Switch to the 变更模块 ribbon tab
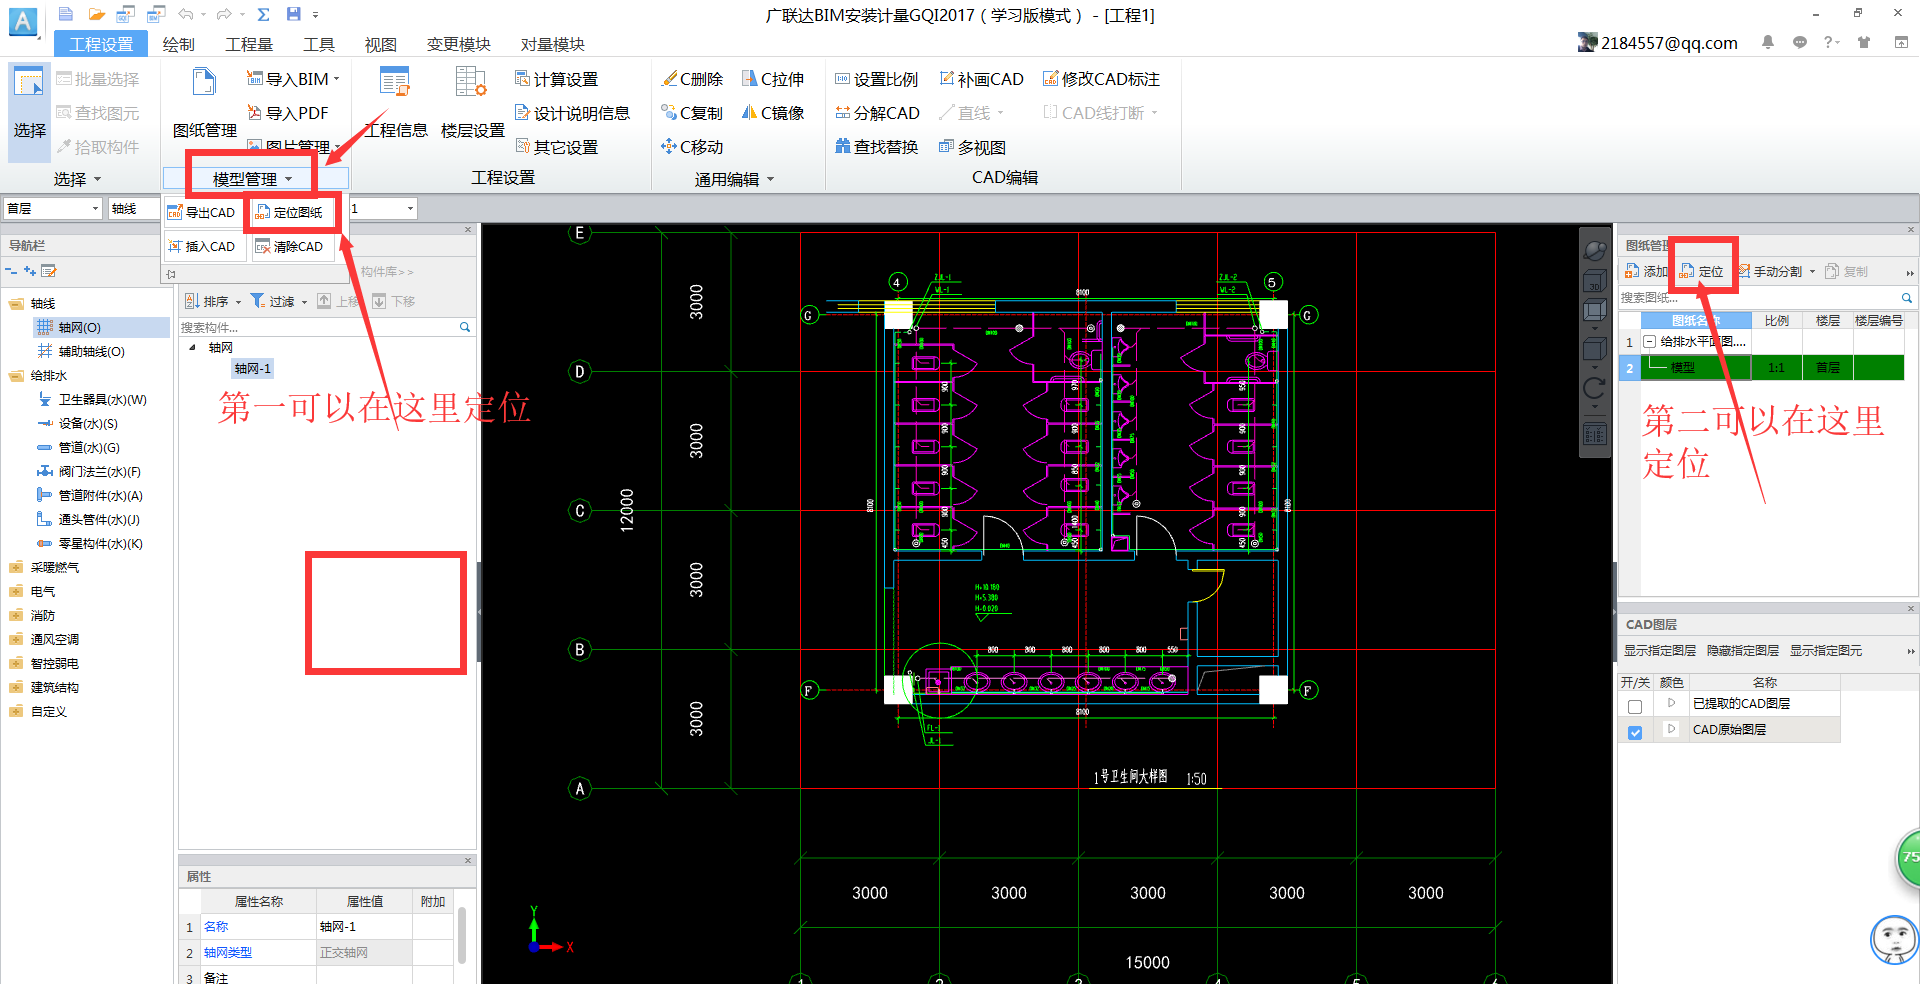Screen dimensions: 1920x984 (x=458, y=44)
